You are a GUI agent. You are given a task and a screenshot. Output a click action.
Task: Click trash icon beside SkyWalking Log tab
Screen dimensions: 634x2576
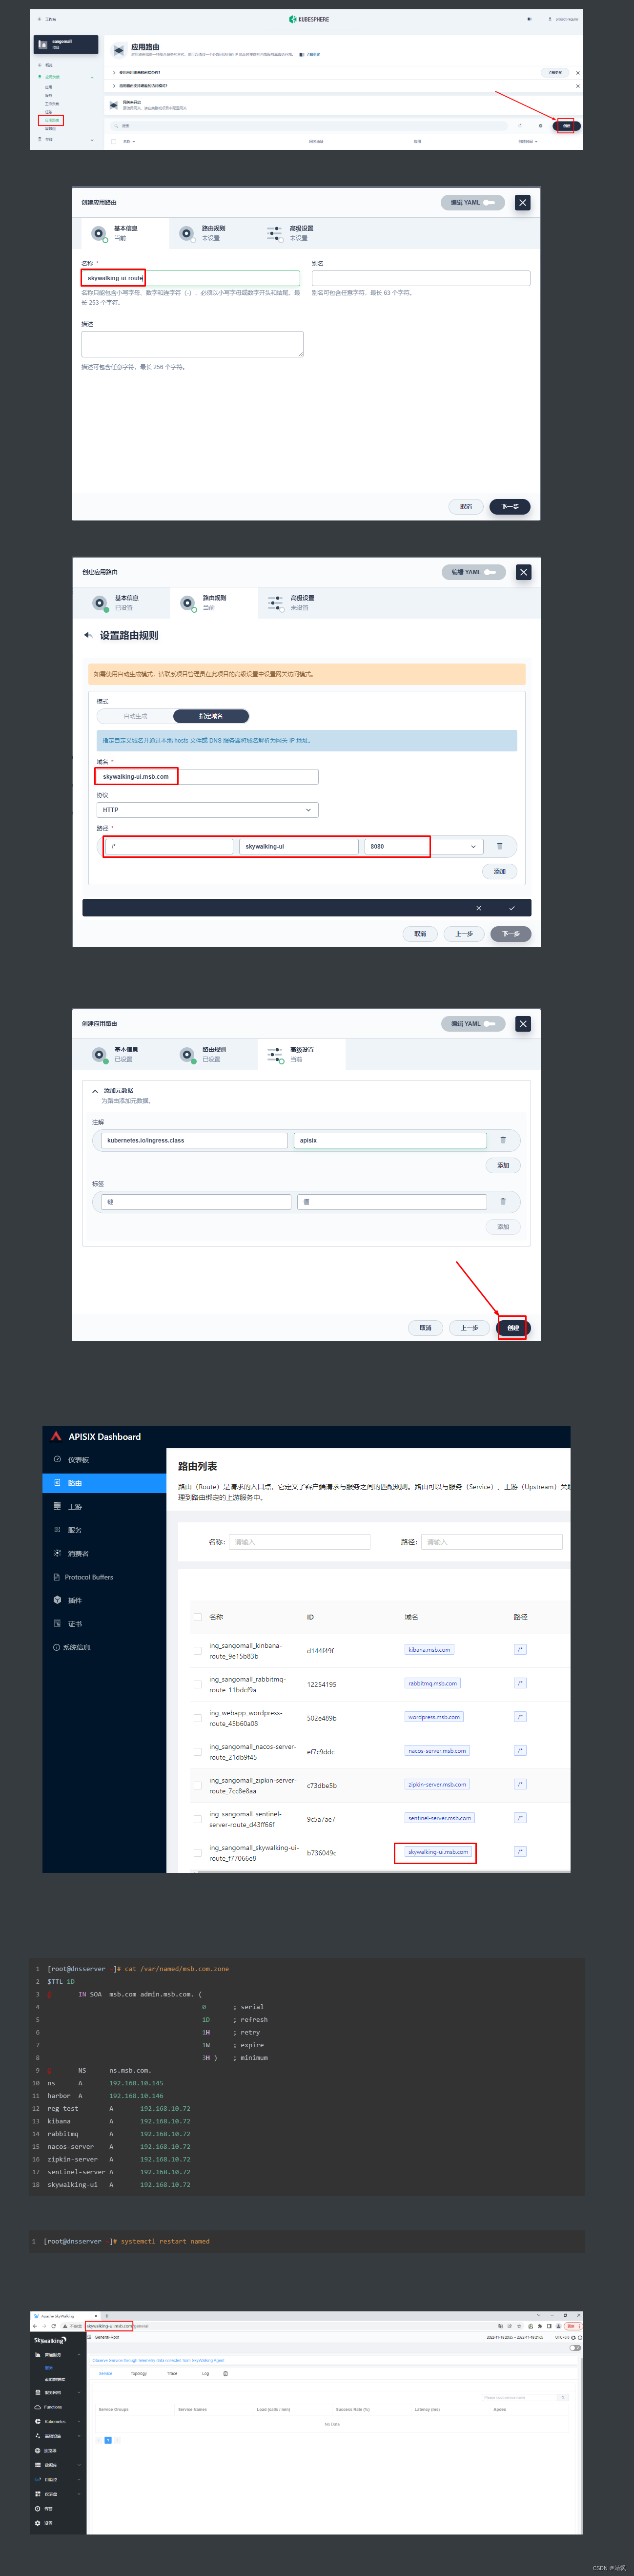tap(225, 2373)
